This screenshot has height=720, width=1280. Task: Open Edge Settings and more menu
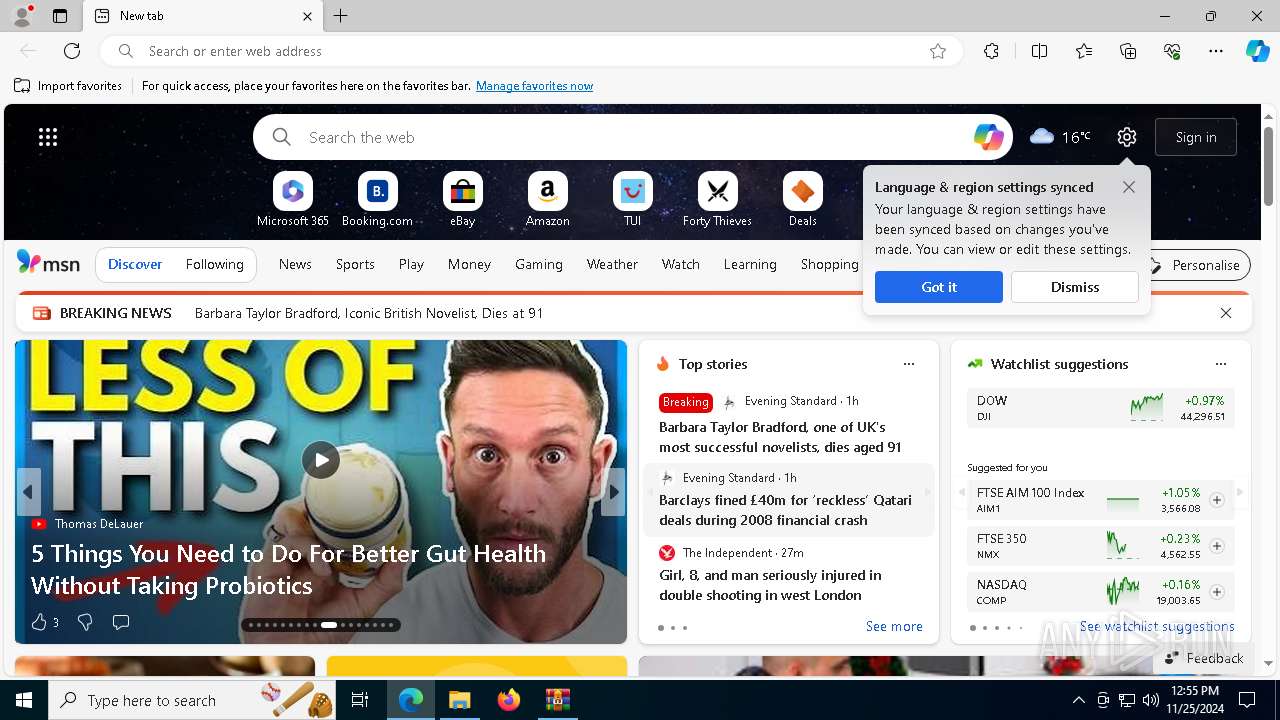coord(1216,51)
